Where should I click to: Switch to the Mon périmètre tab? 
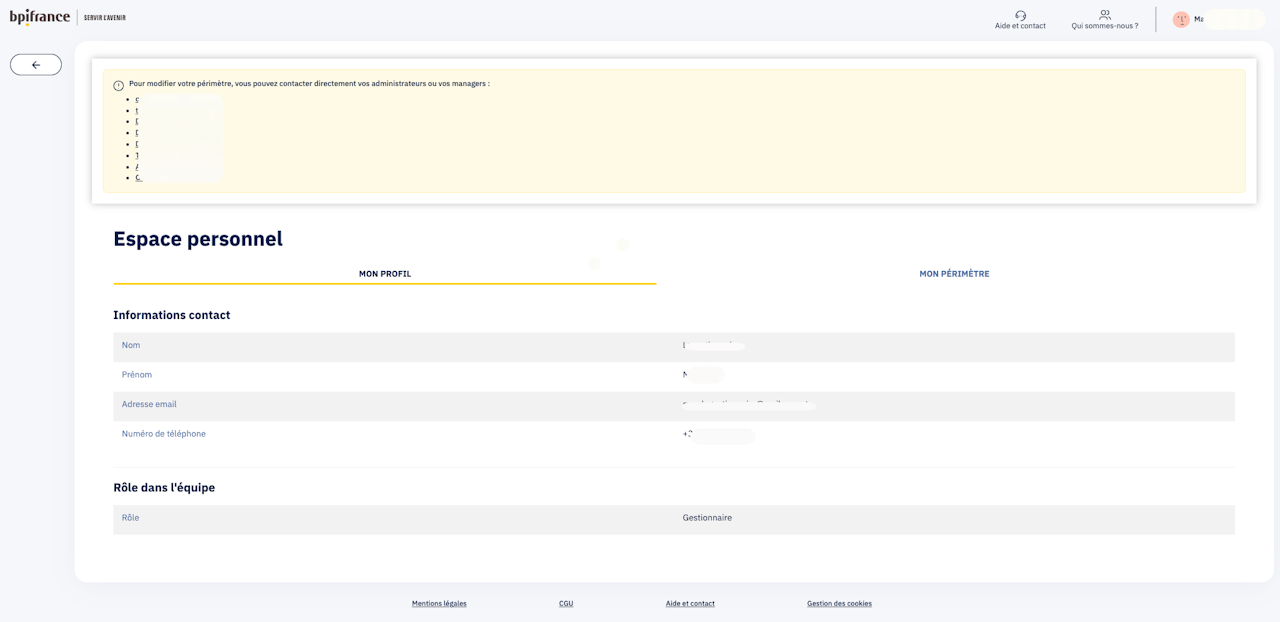point(954,274)
